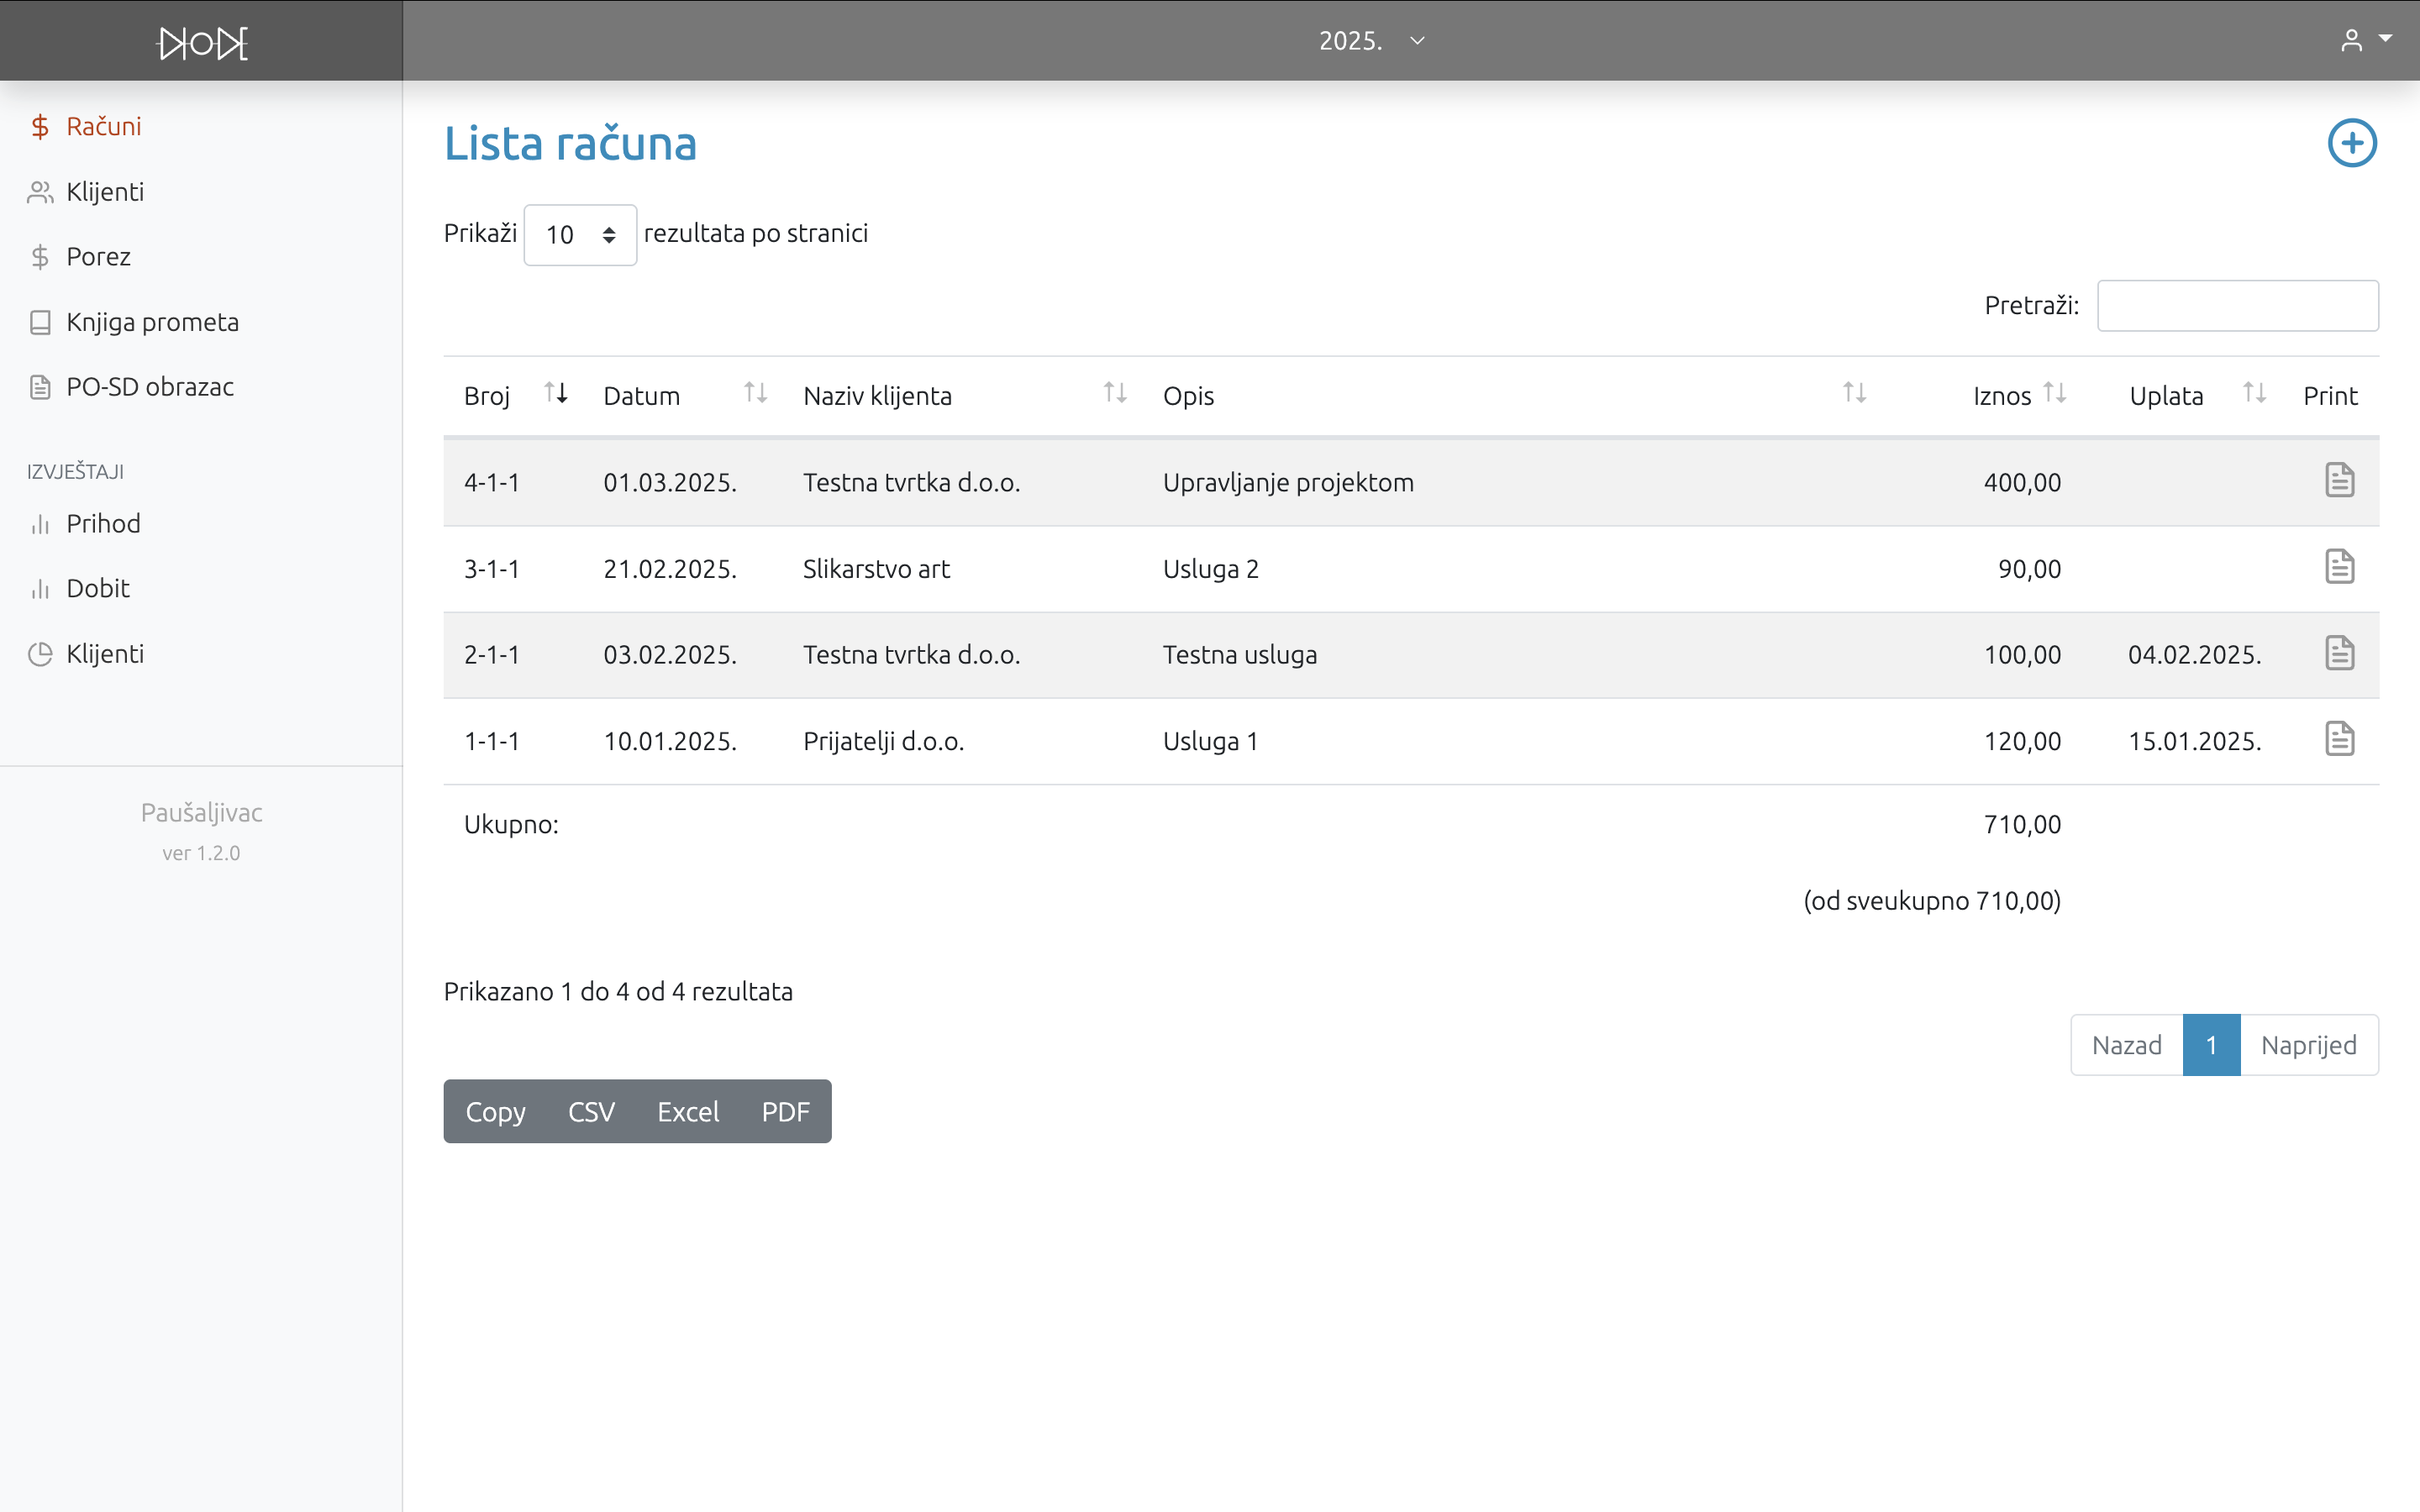Open results-per-page dropdown showing 10
Image resolution: width=2420 pixels, height=1512 pixels.
coord(580,235)
